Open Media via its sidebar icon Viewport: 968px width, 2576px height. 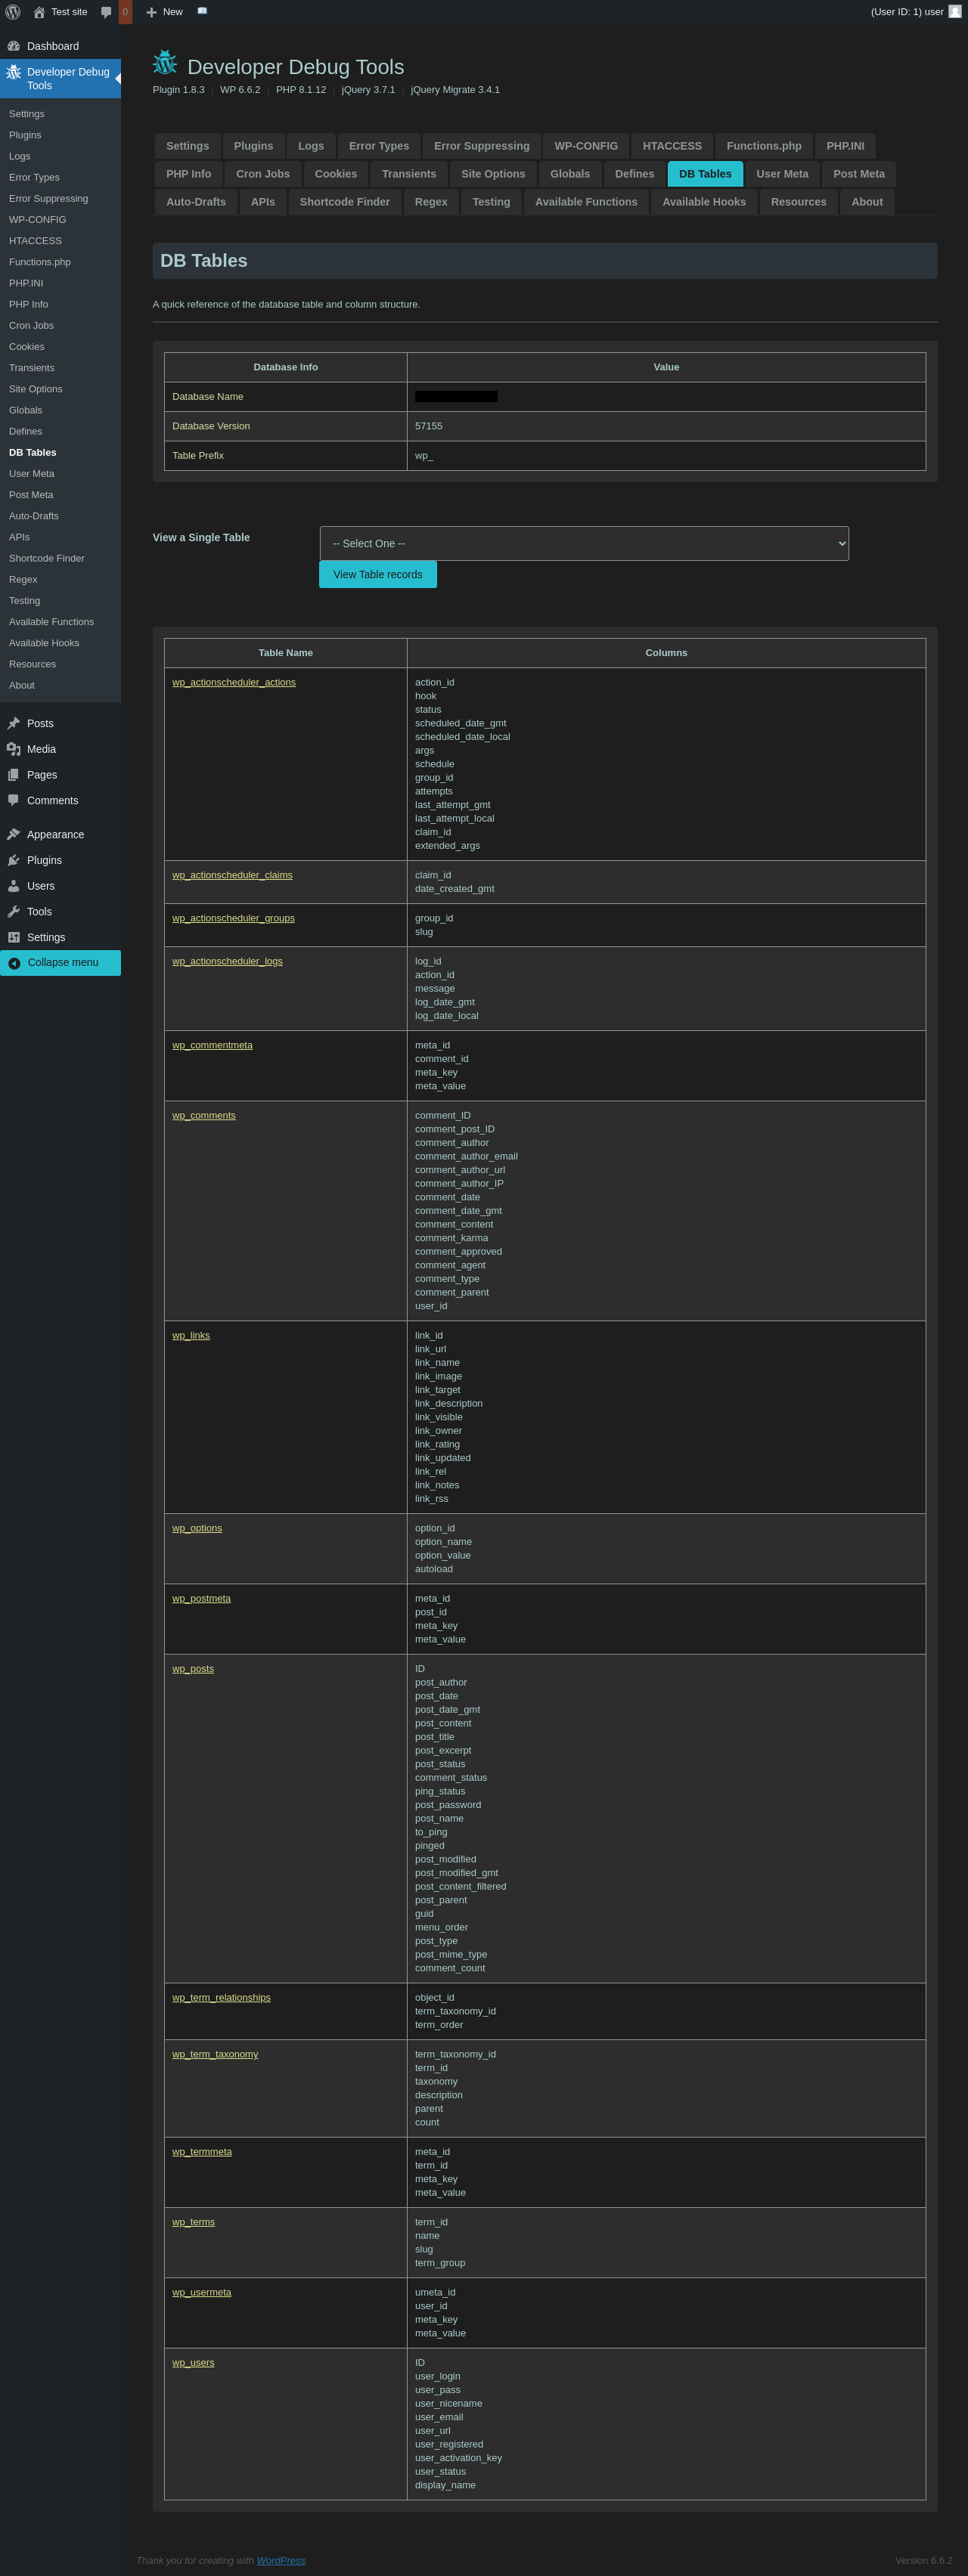coord(13,749)
